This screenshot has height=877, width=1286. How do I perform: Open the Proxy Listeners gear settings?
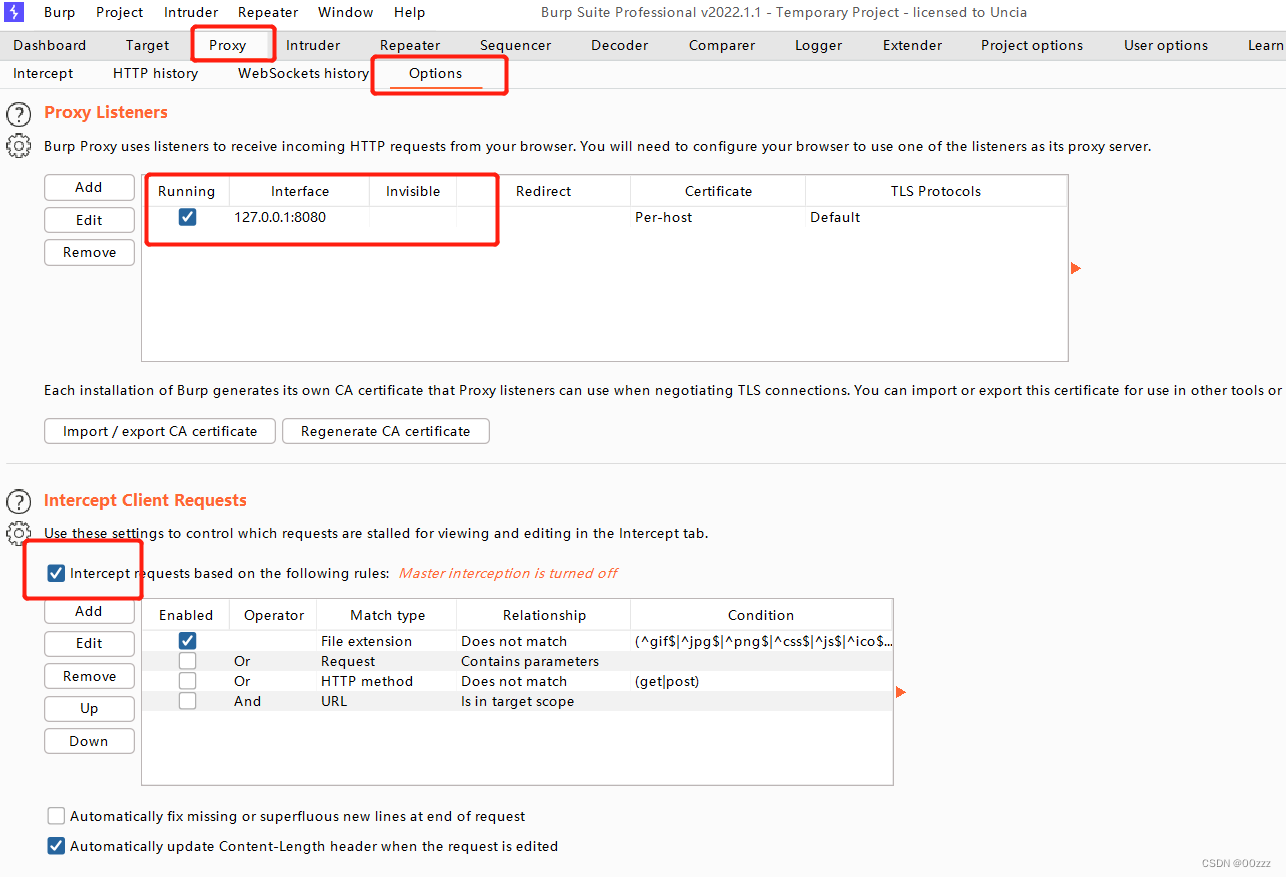19,146
